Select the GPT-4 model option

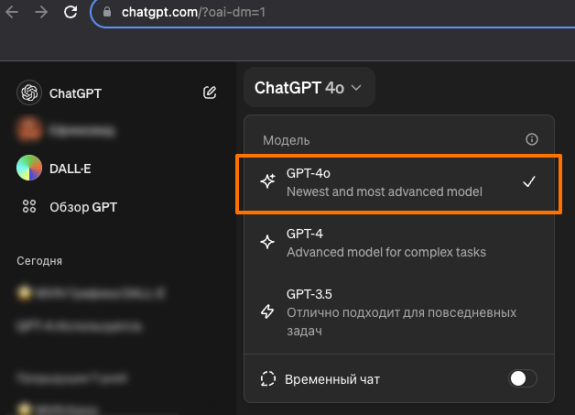[399, 243]
